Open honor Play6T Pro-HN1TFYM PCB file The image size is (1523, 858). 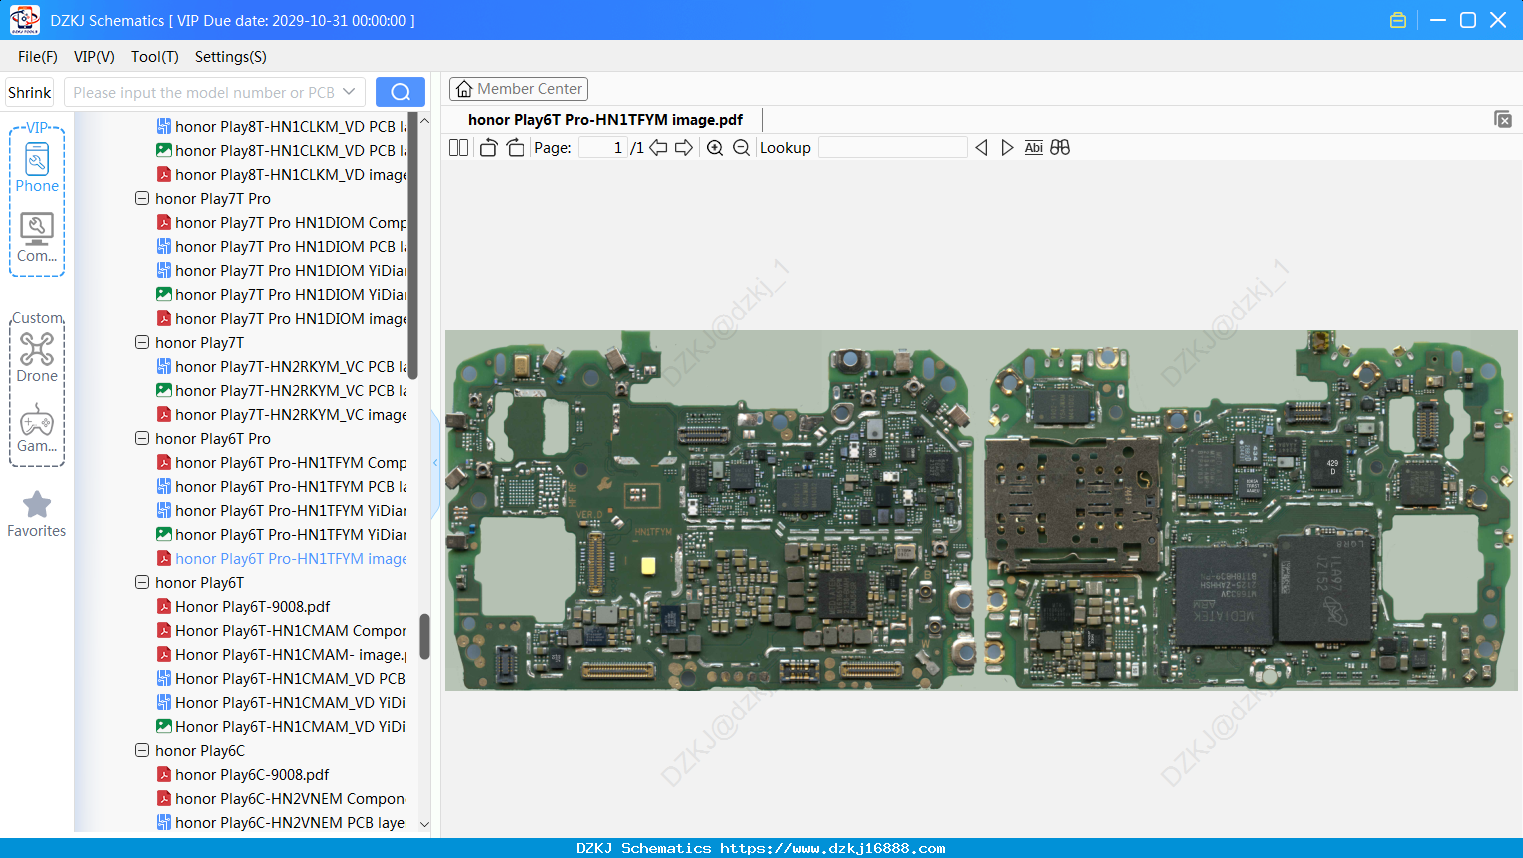[x=281, y=487]
